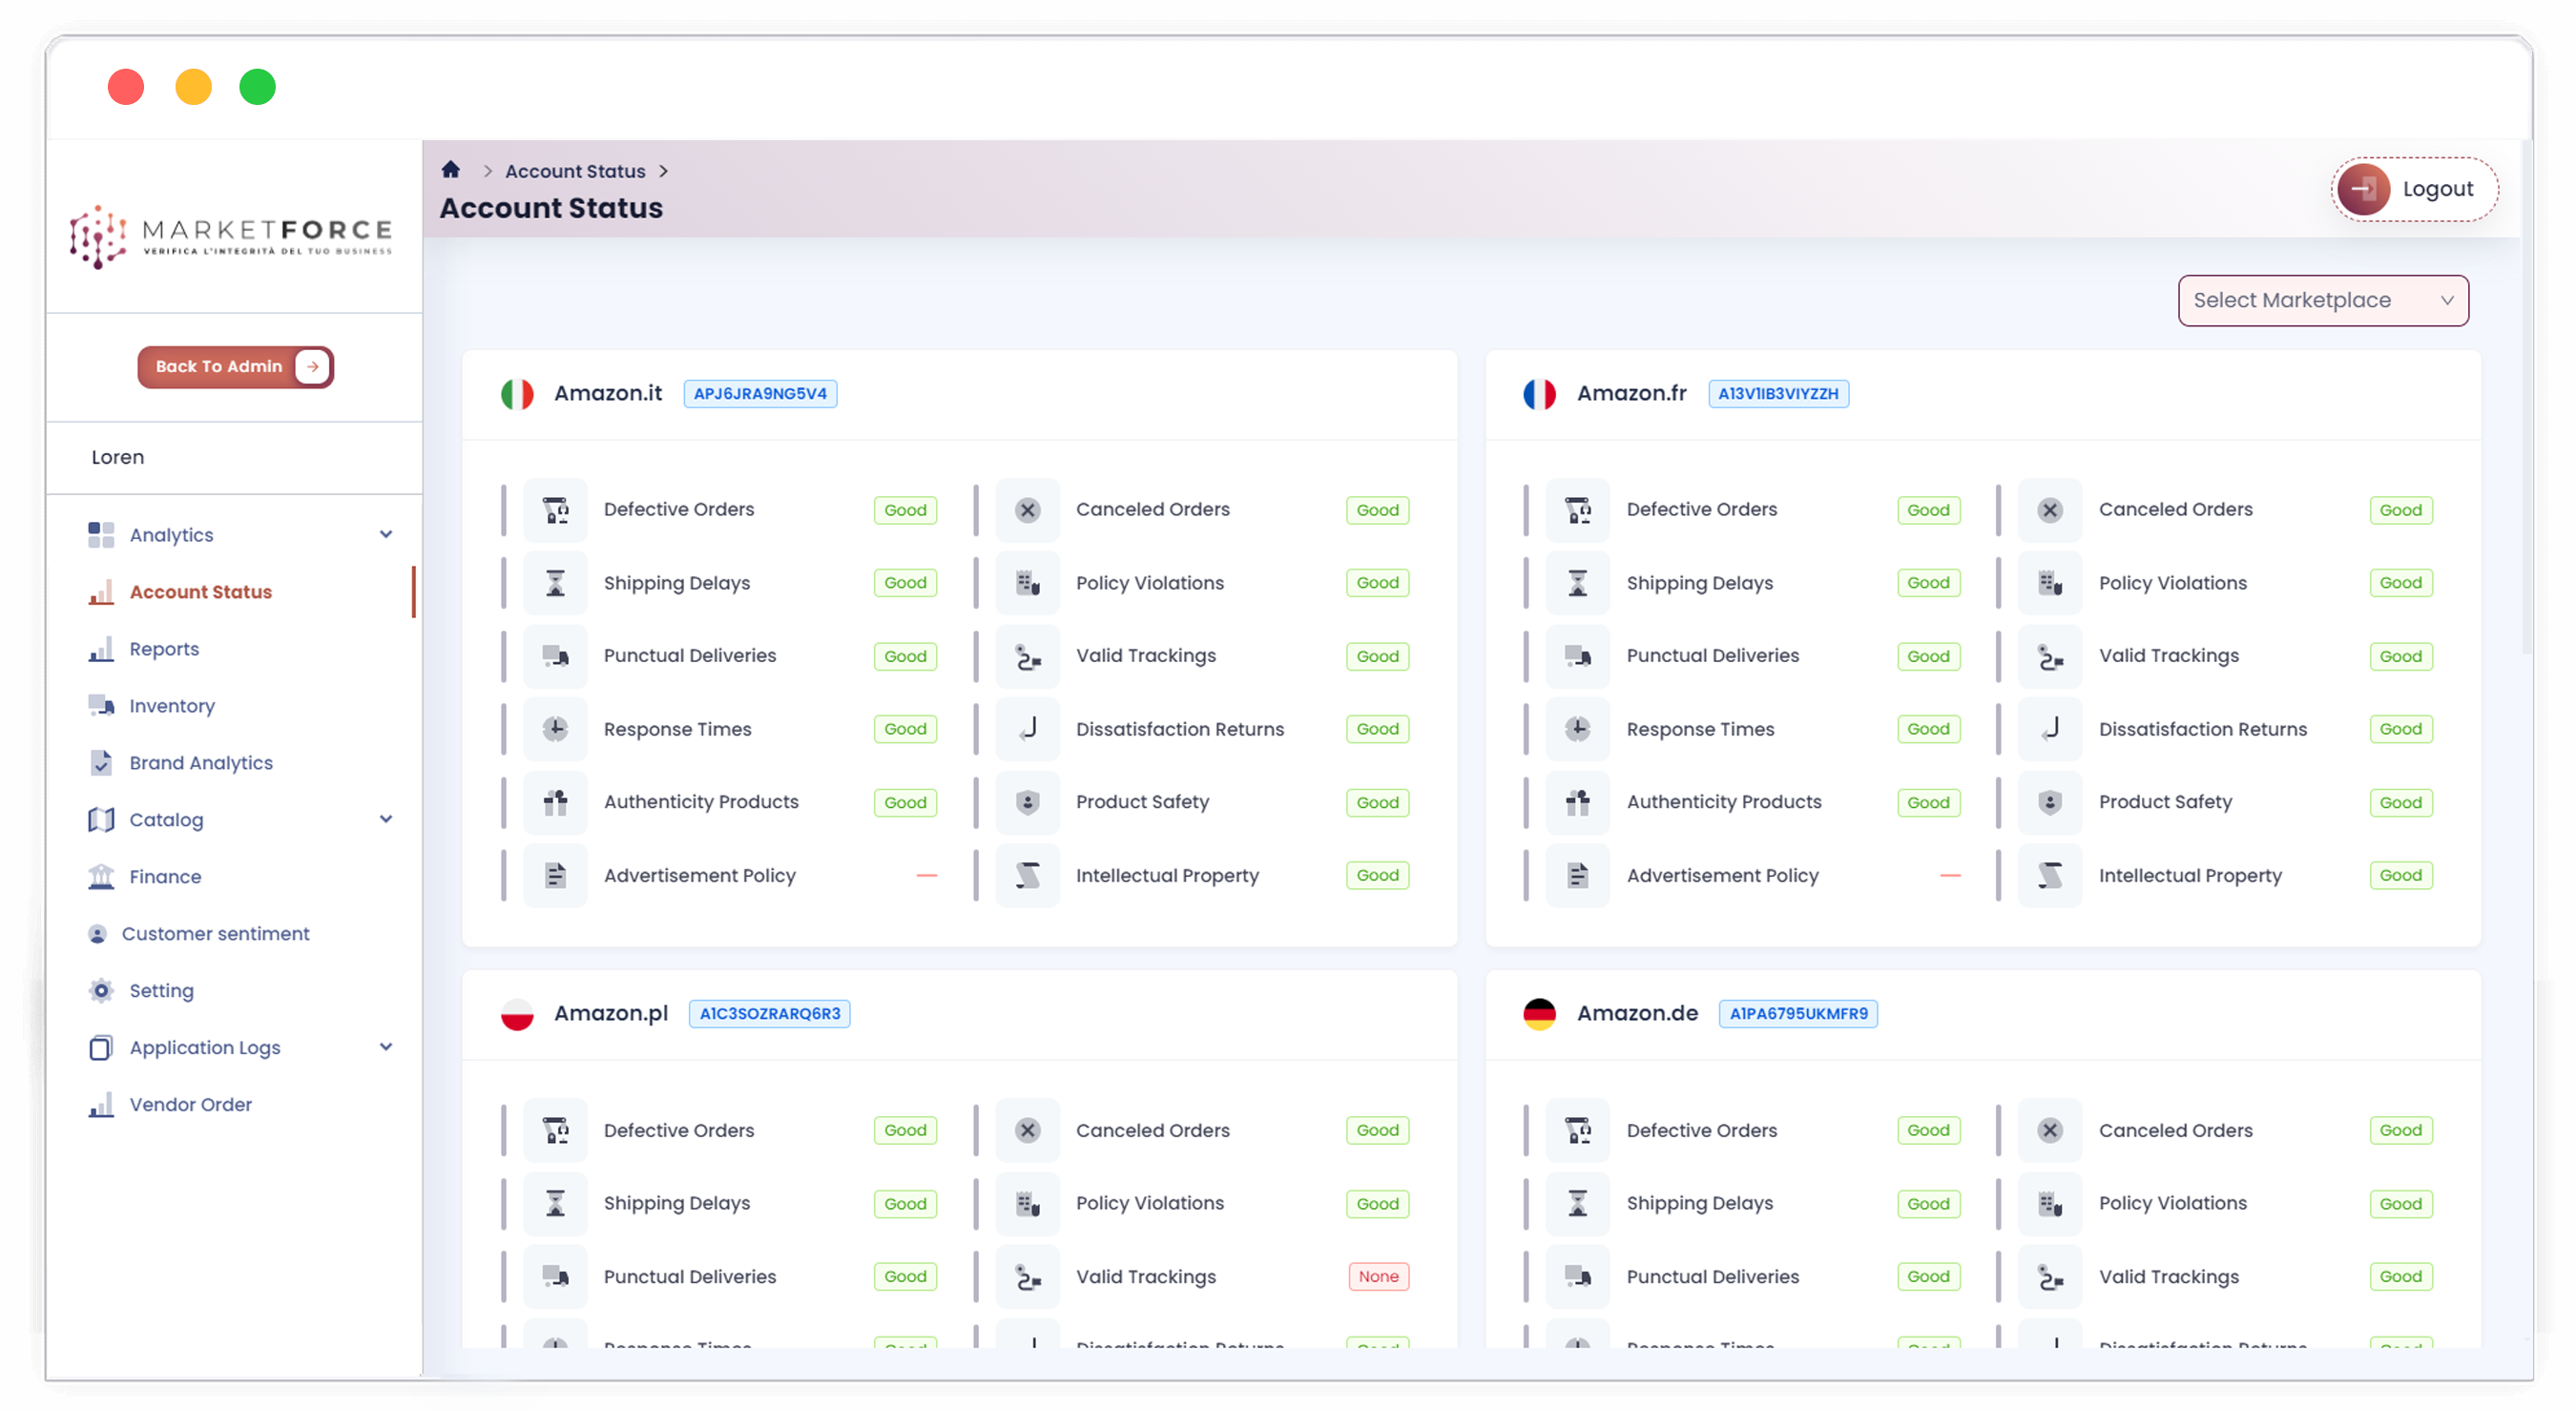Click the Setting gear icon
2576x1411 pixels.
(101, 991)
